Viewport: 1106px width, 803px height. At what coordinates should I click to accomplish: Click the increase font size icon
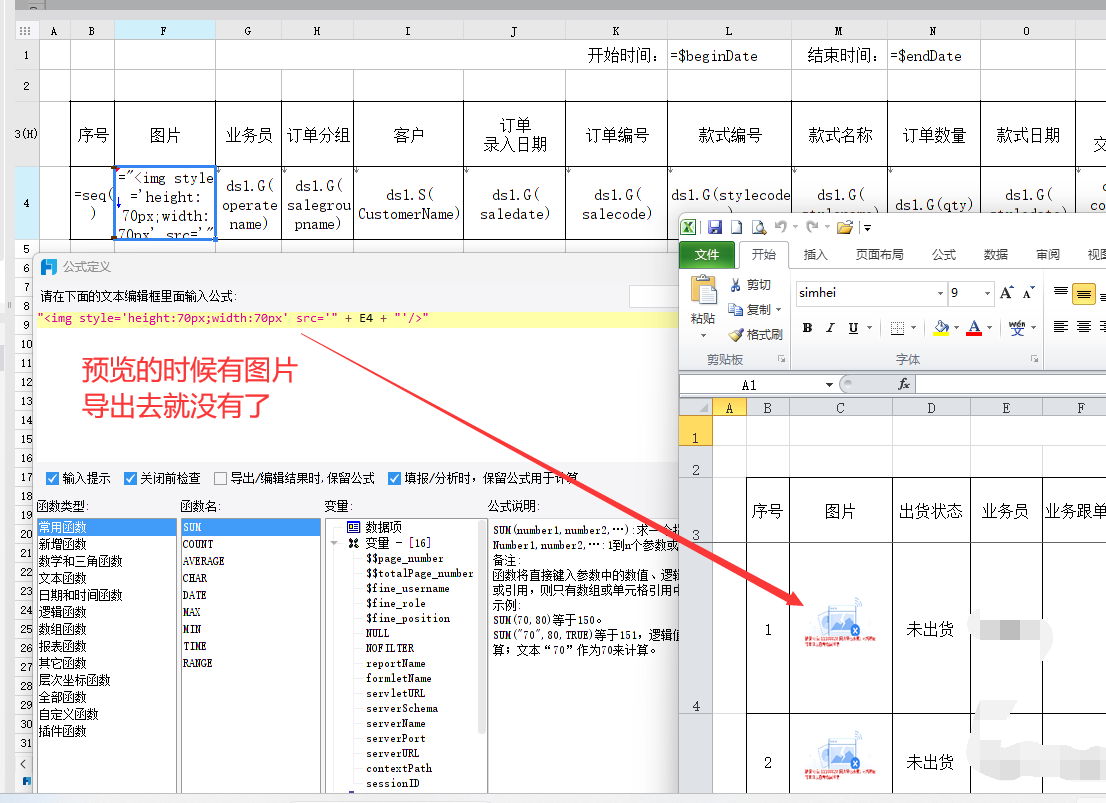[x=1007, y=293]
